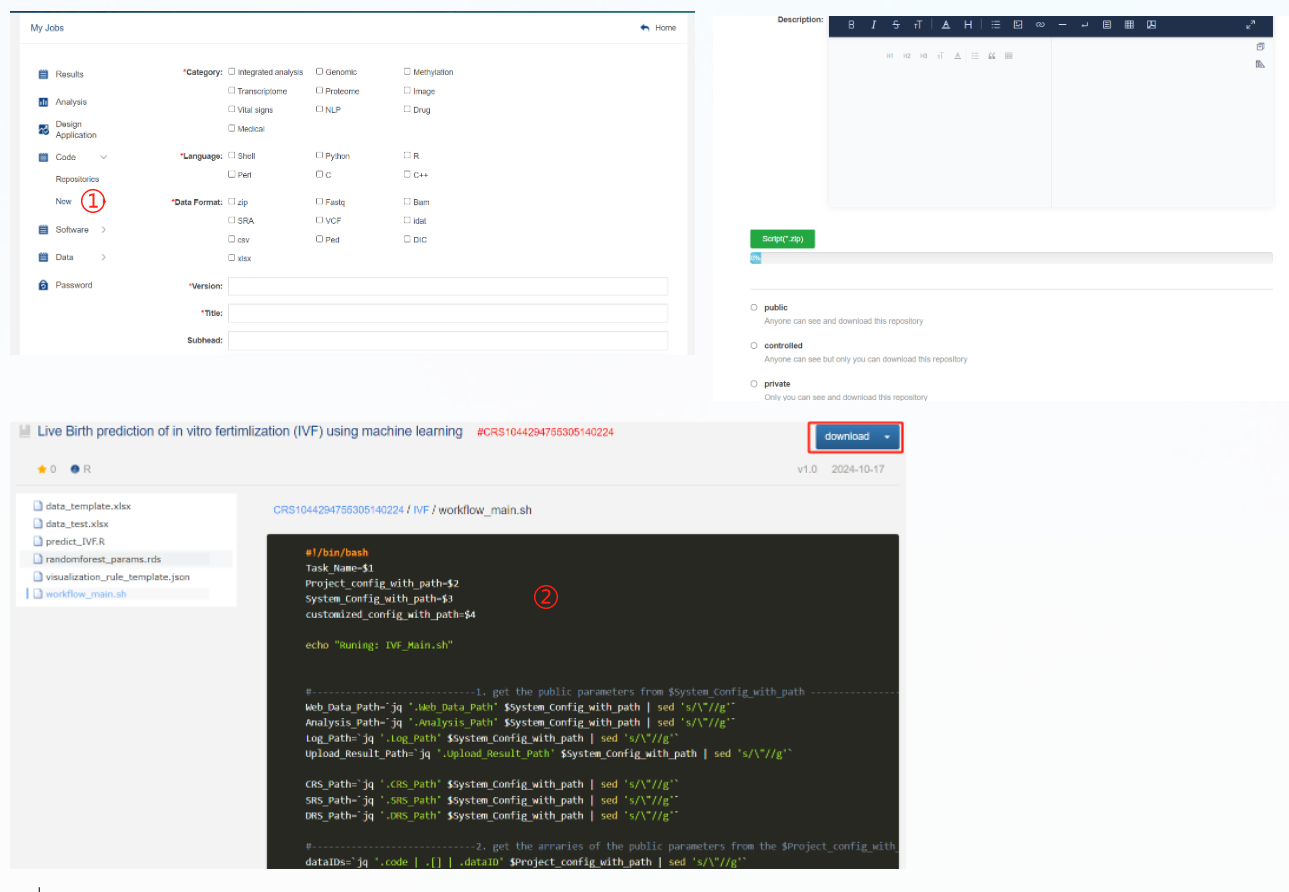Select the private visibility radio button

point(753,384)
